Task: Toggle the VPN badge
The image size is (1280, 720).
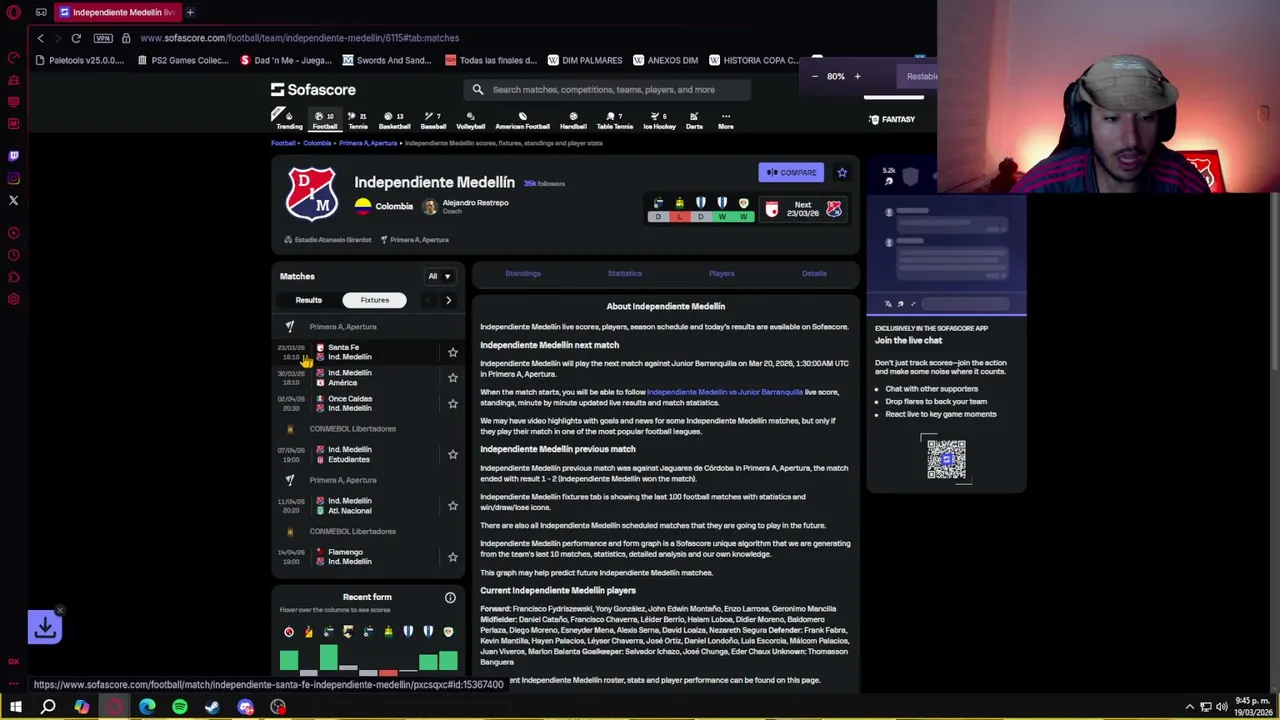Action: point(103,38)
